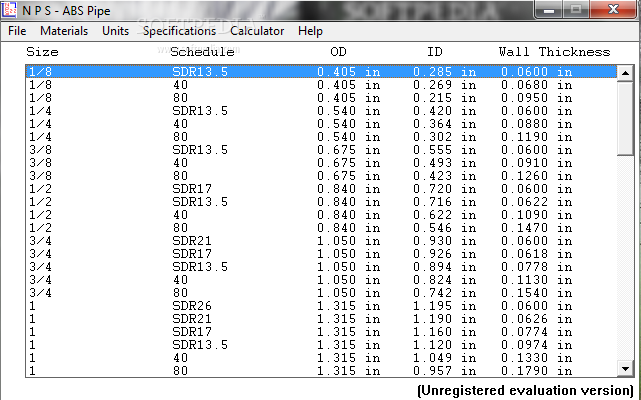641x400 pixels.
Task: Click the Size column header
Action: 43,52
